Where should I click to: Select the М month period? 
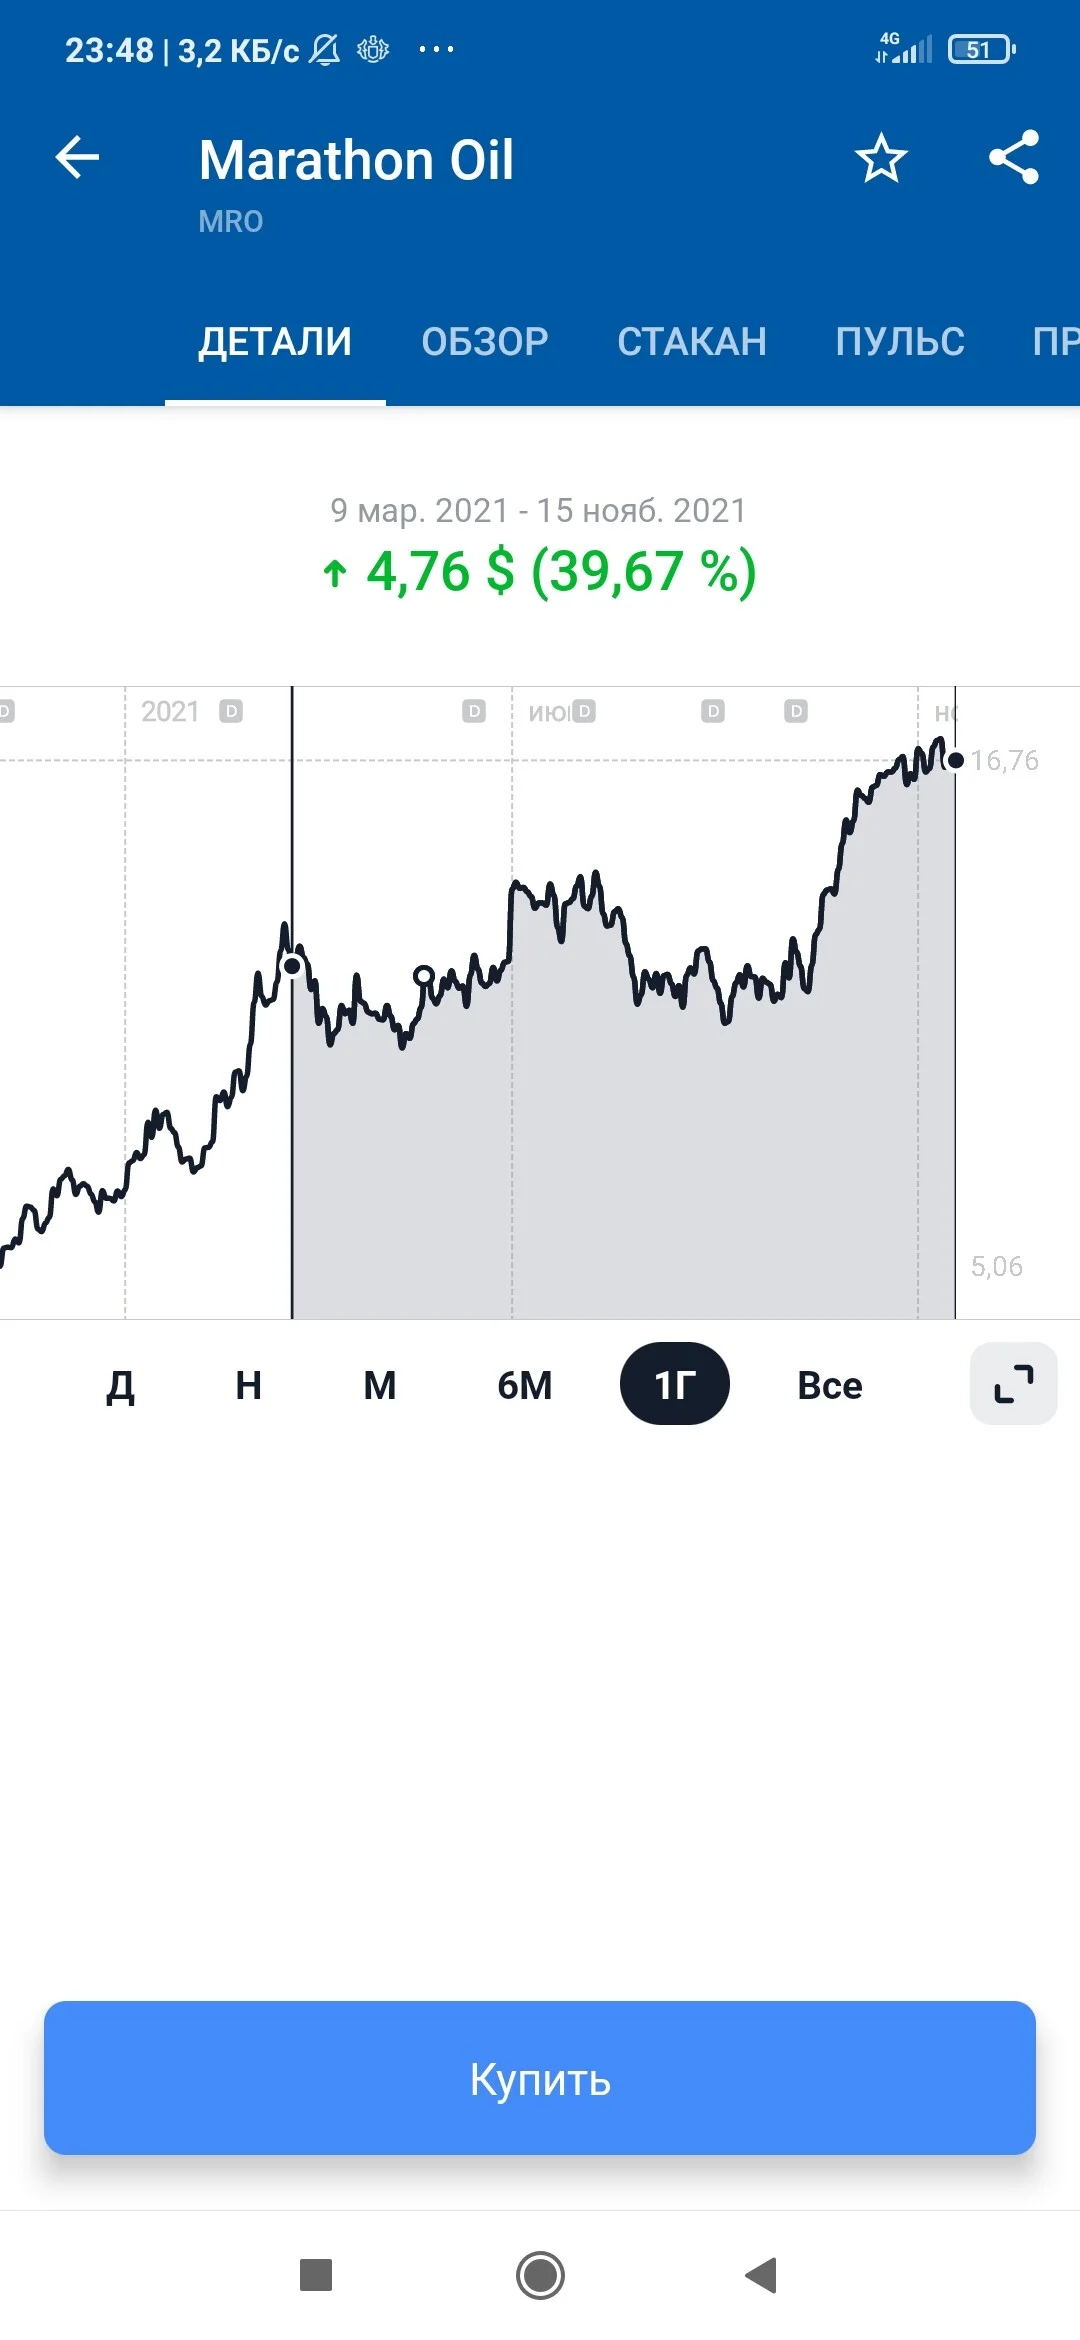379,1385
